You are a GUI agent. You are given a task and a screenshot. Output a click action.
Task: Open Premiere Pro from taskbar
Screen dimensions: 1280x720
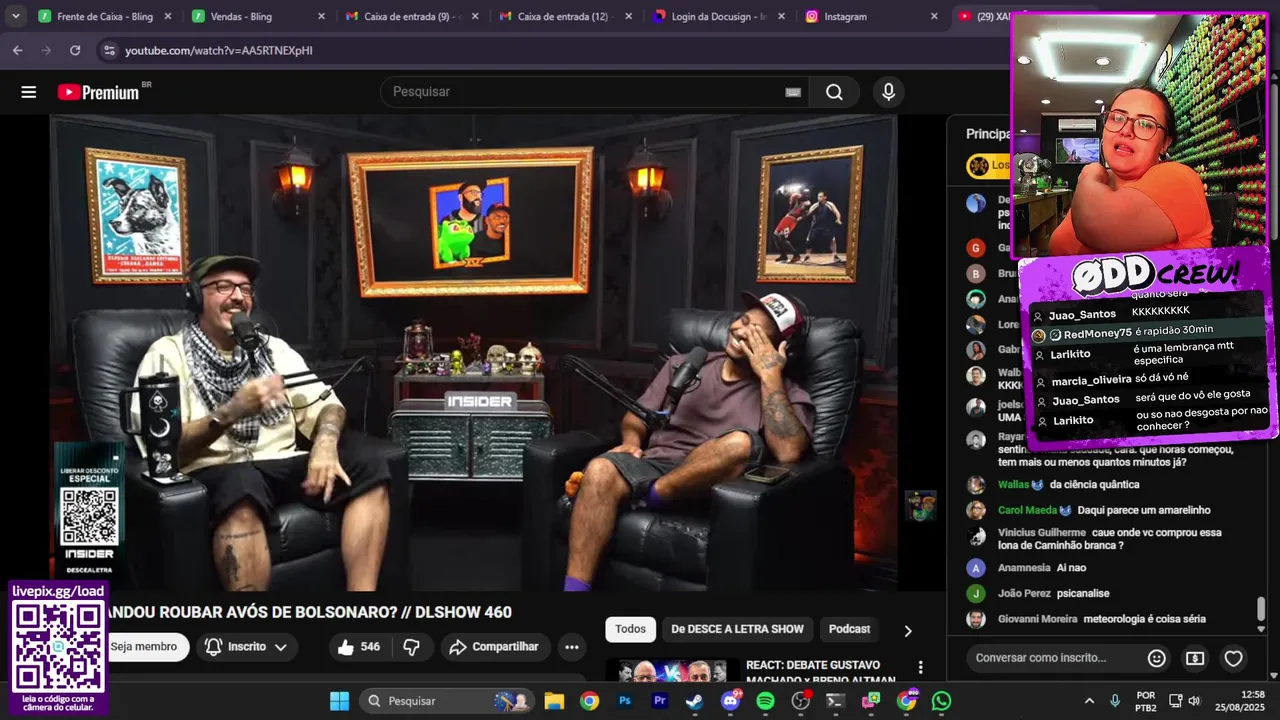pos(660,701)
